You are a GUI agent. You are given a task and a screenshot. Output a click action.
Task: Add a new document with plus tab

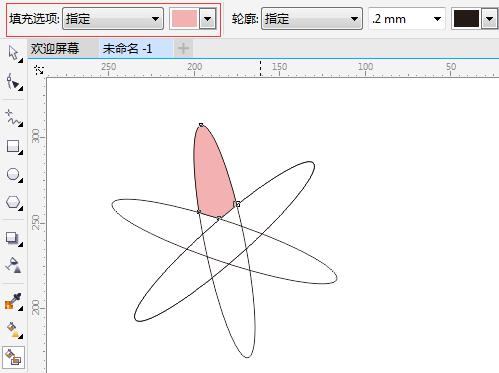pos(183,49)
